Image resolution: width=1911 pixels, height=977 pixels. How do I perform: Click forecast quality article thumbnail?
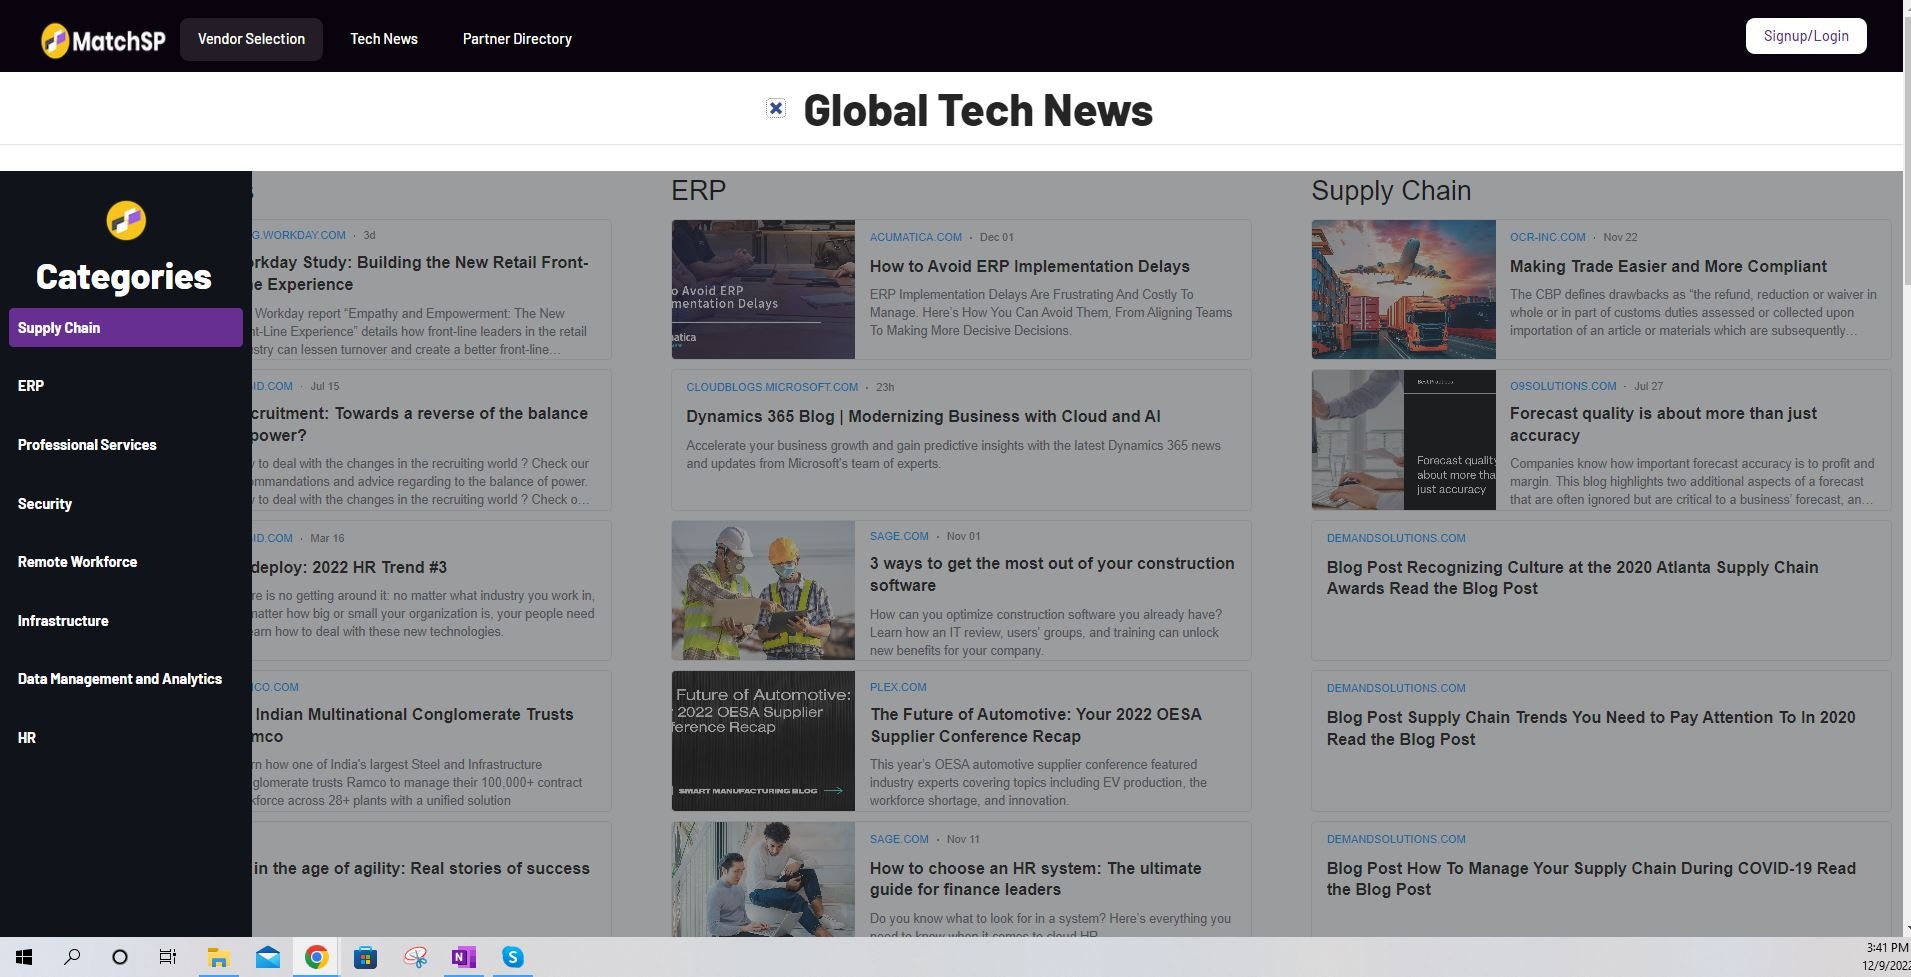point(1404,440)
